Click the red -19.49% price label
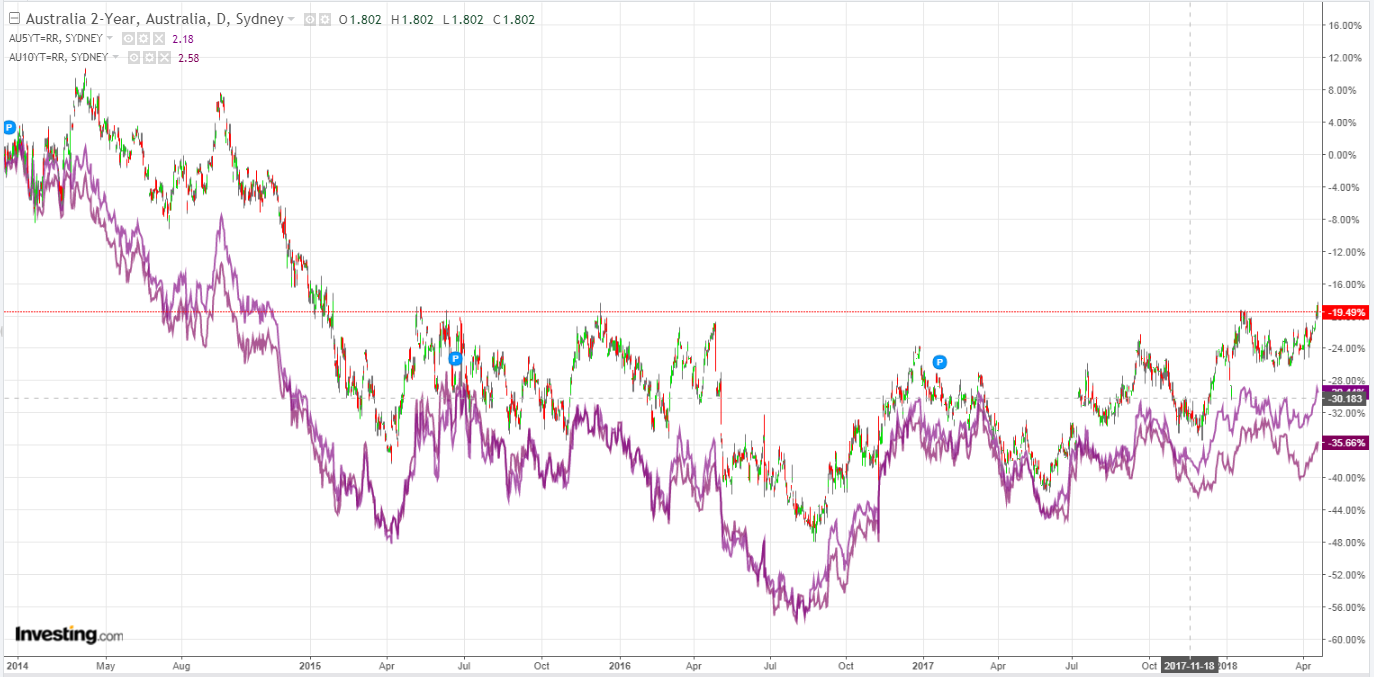The height and width of the screenshot is (677, 1374). [1344, 313]
